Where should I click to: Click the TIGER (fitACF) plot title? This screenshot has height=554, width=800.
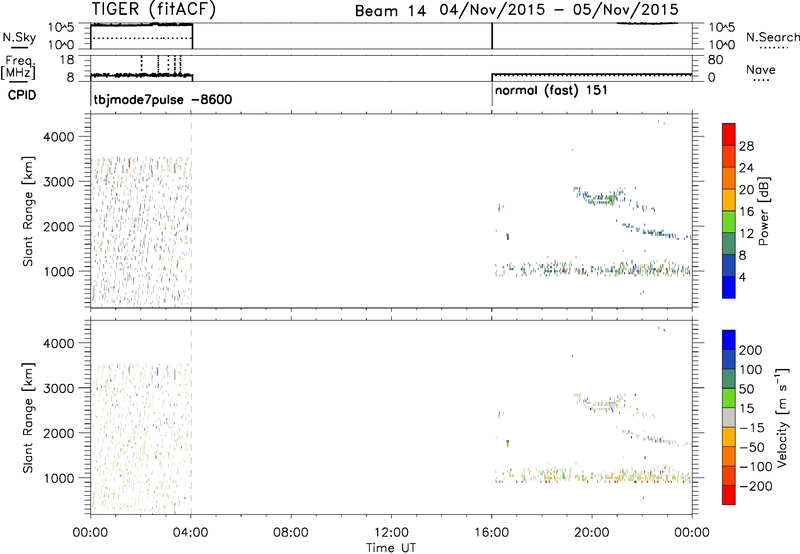tap(154, 10)
